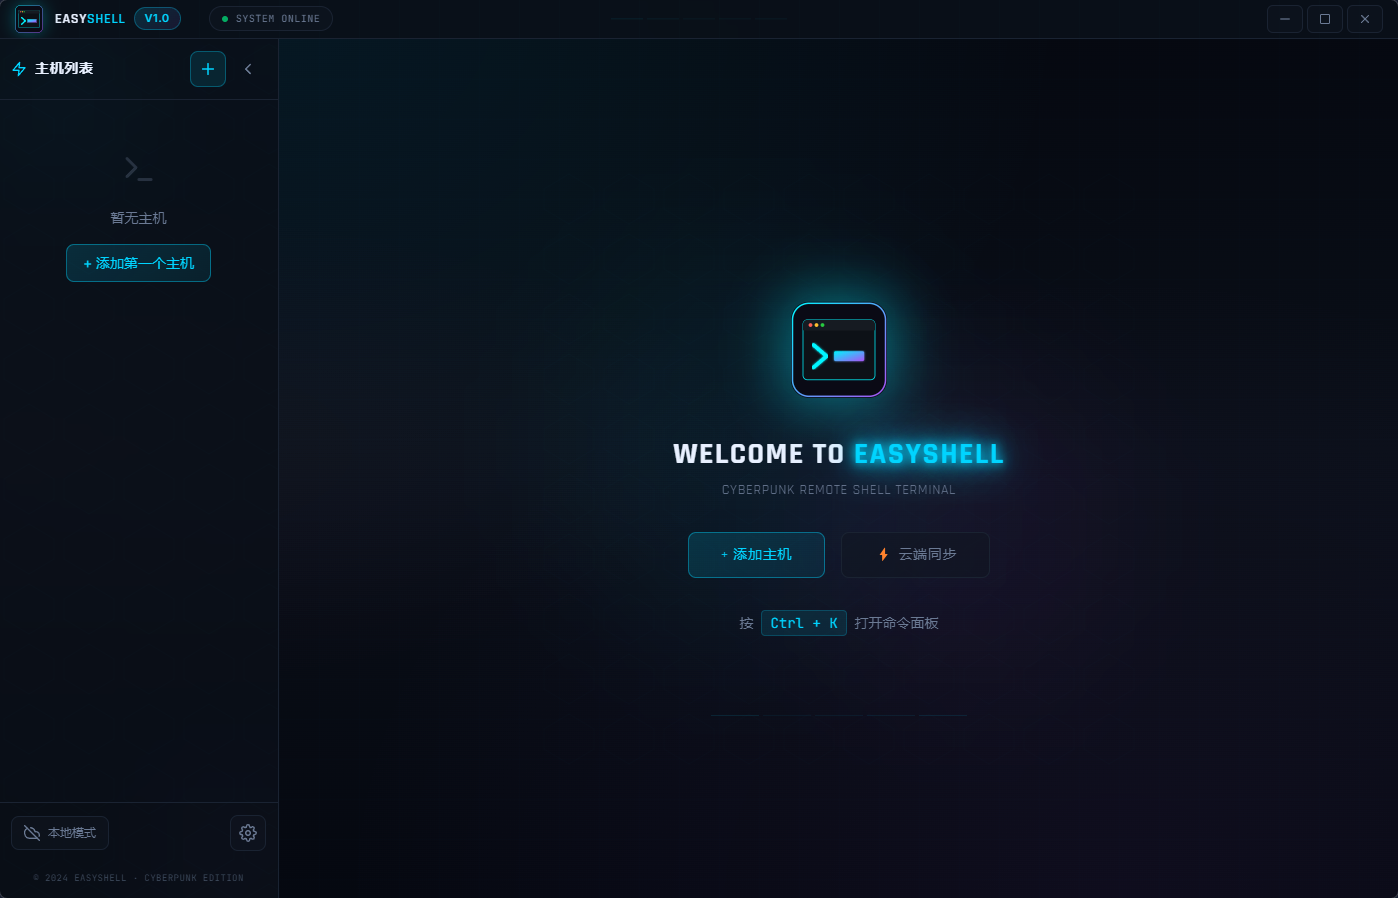The width and height of the screenshot is (1398, 898).
Task: Click the SYSTEM ONLINE status indicator
Action: 271,19
